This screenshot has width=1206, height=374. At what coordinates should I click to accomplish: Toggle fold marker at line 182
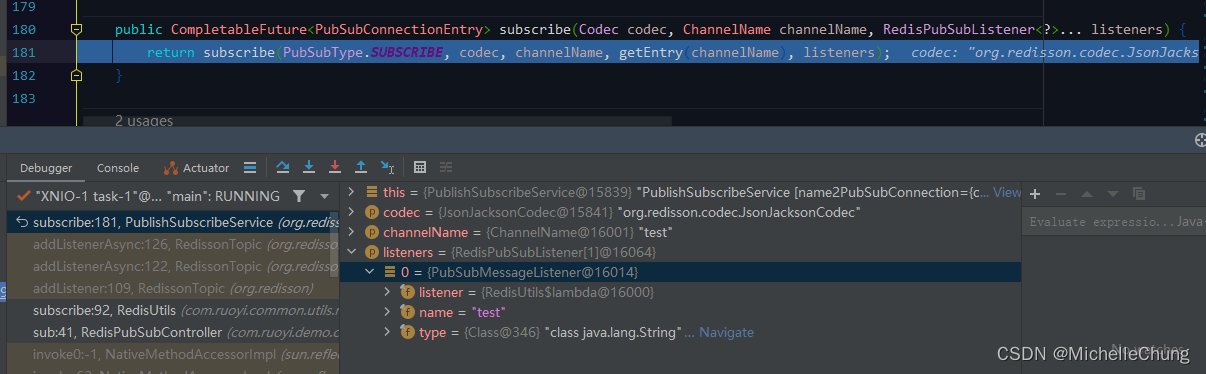77,75
